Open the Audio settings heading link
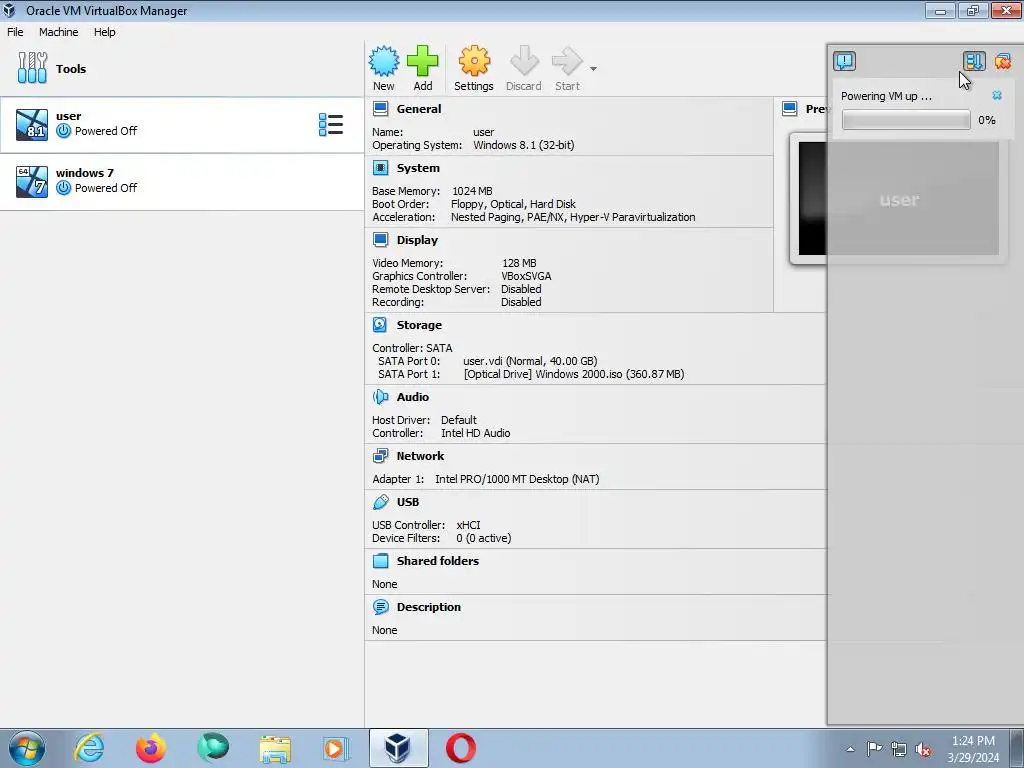The height and width of the screenshot is (768, 1024). [413, 396]
